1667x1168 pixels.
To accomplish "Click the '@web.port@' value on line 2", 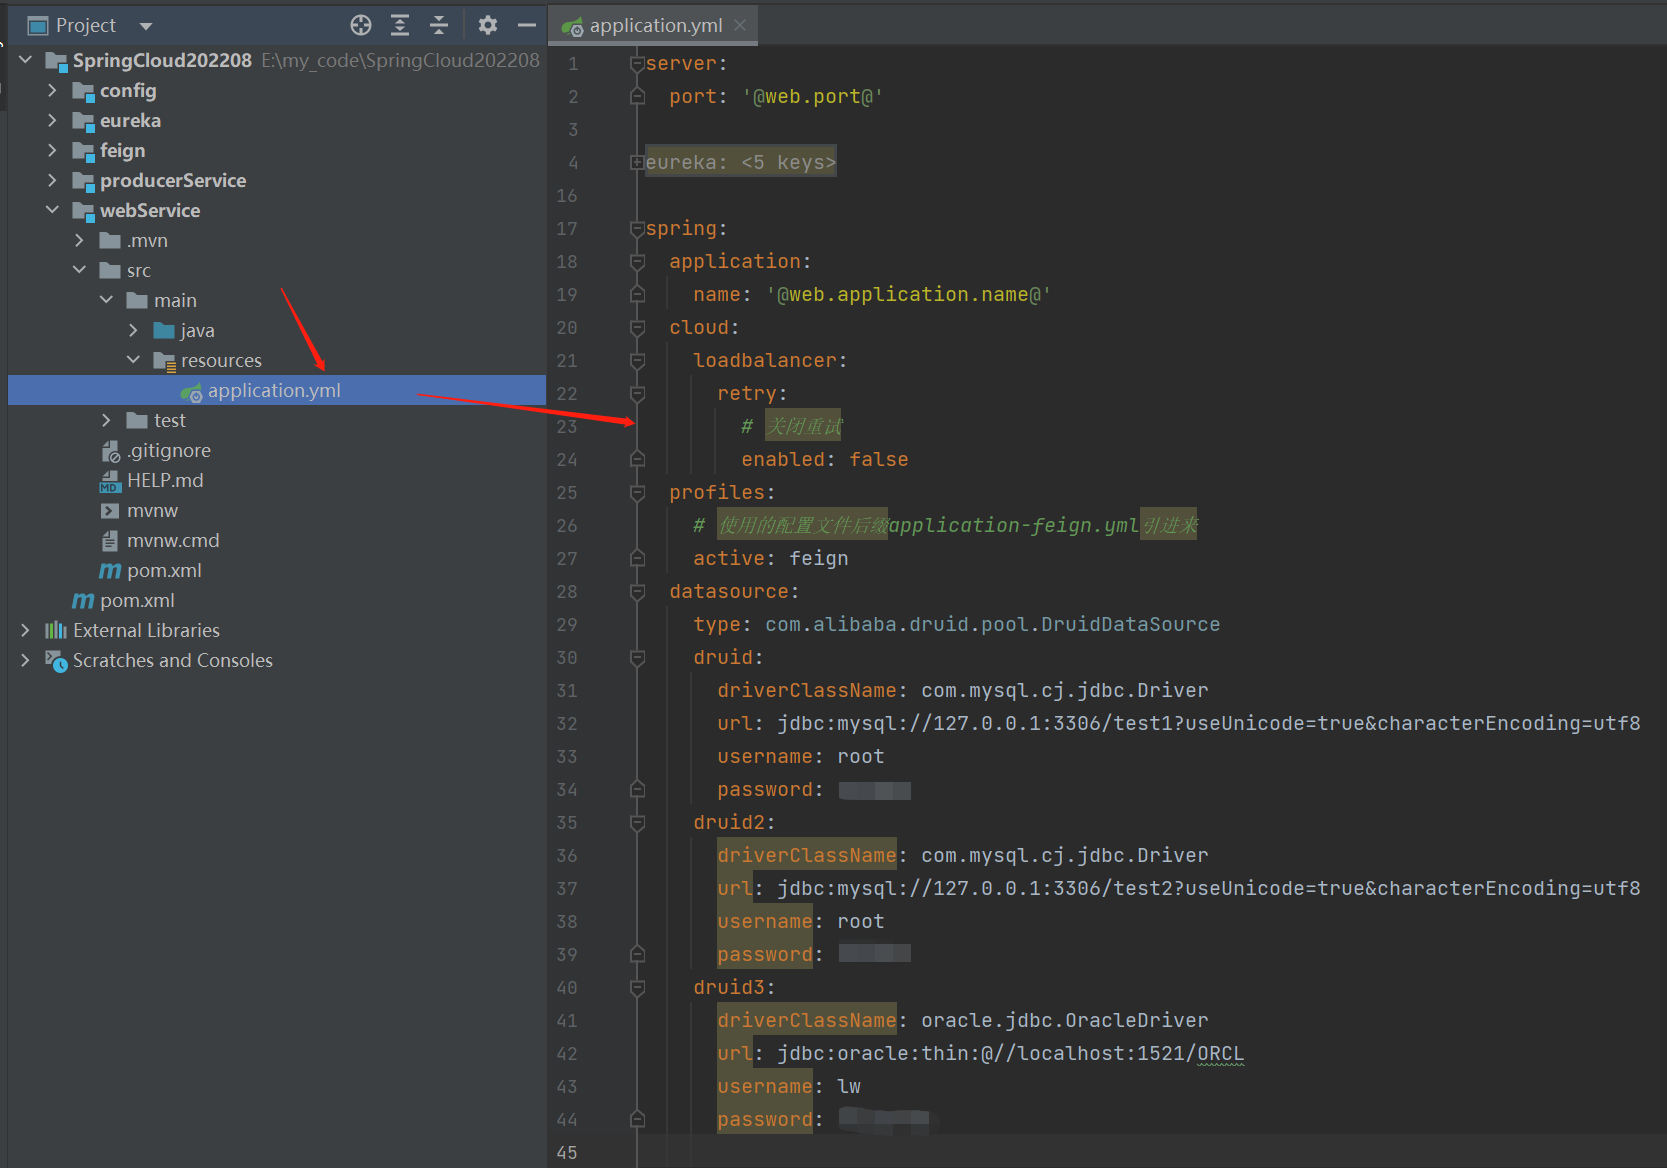I will (813, 97).
